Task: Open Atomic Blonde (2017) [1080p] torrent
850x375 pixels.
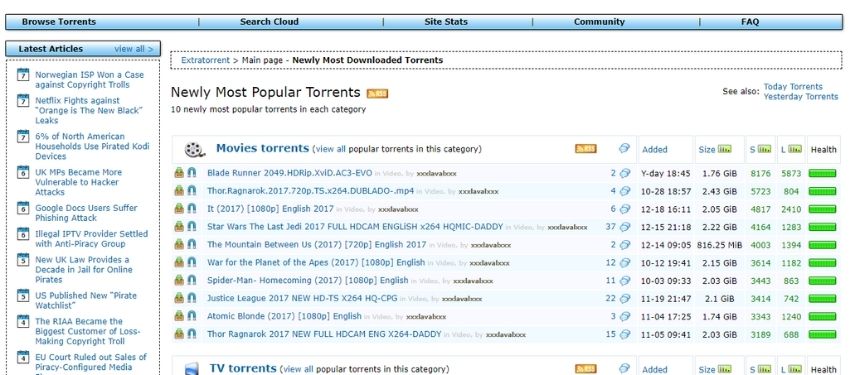Action: pos(284,316)
